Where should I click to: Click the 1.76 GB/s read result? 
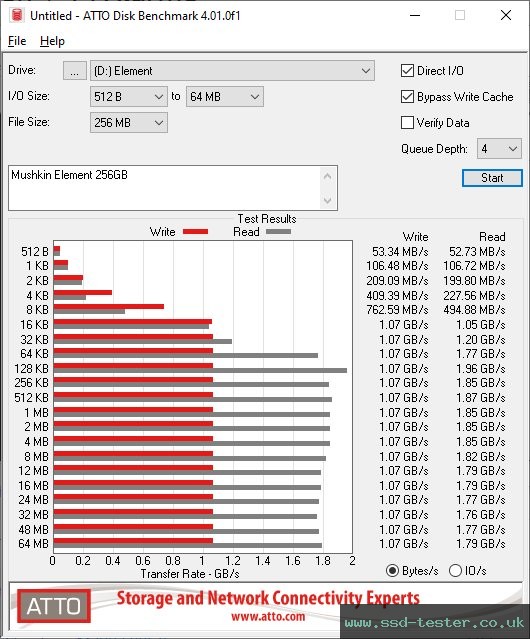point(481,515)
